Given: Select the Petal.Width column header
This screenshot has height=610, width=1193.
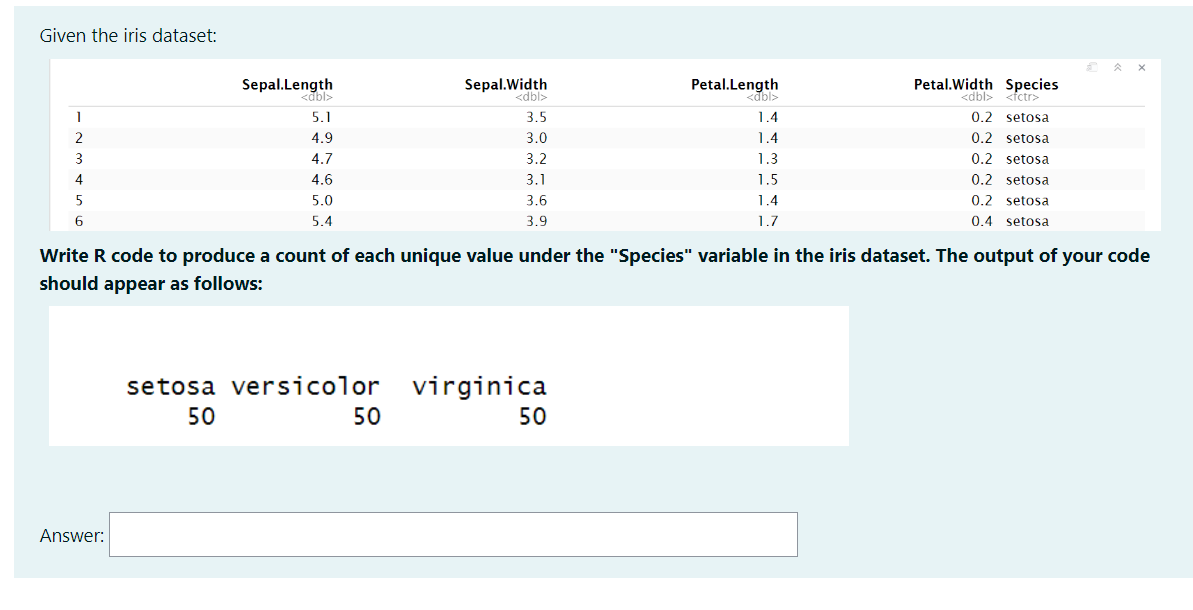Looking at the screenshot, I should (x=953, y=84).
